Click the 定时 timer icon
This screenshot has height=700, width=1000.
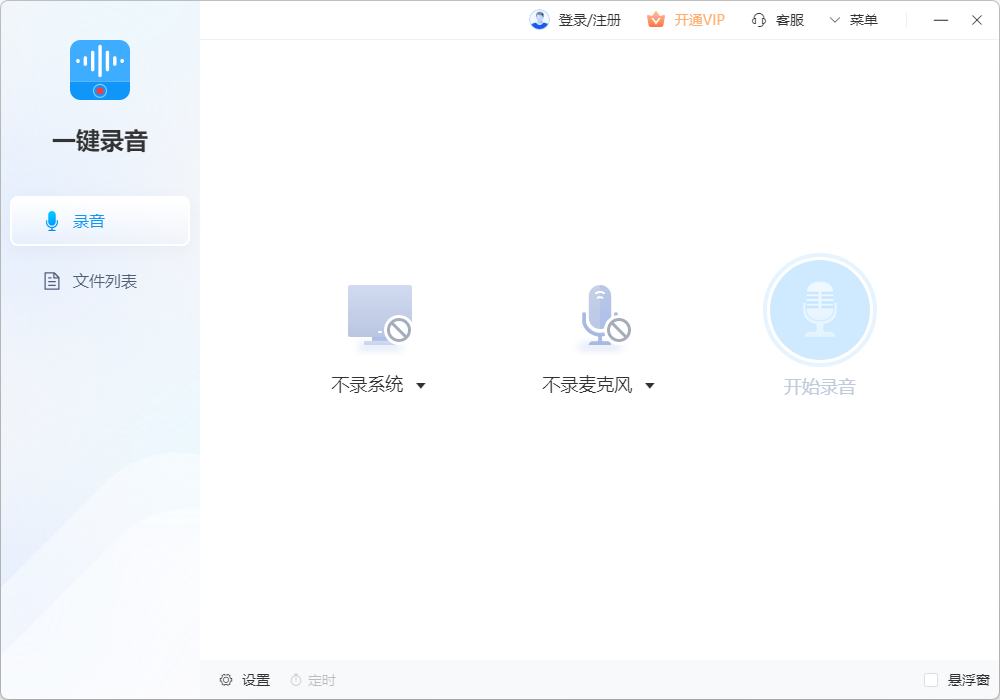coord(295,679)
